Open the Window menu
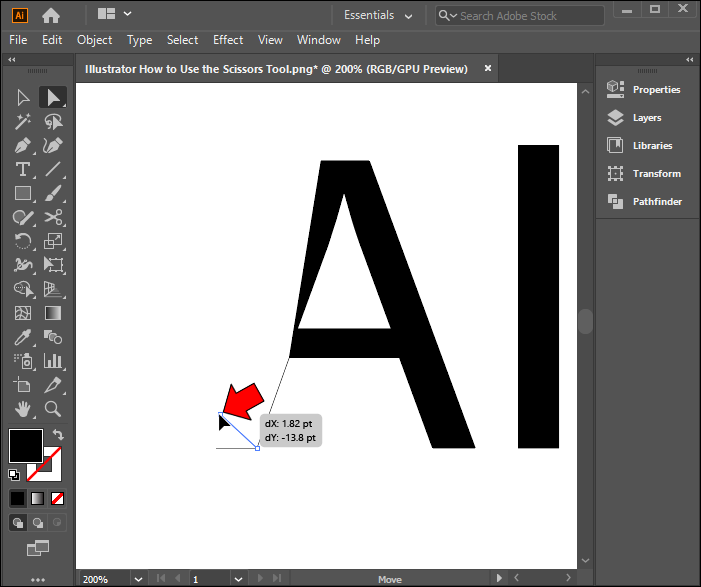The height and width of the screenshot is (587, 701). [319, 40]
